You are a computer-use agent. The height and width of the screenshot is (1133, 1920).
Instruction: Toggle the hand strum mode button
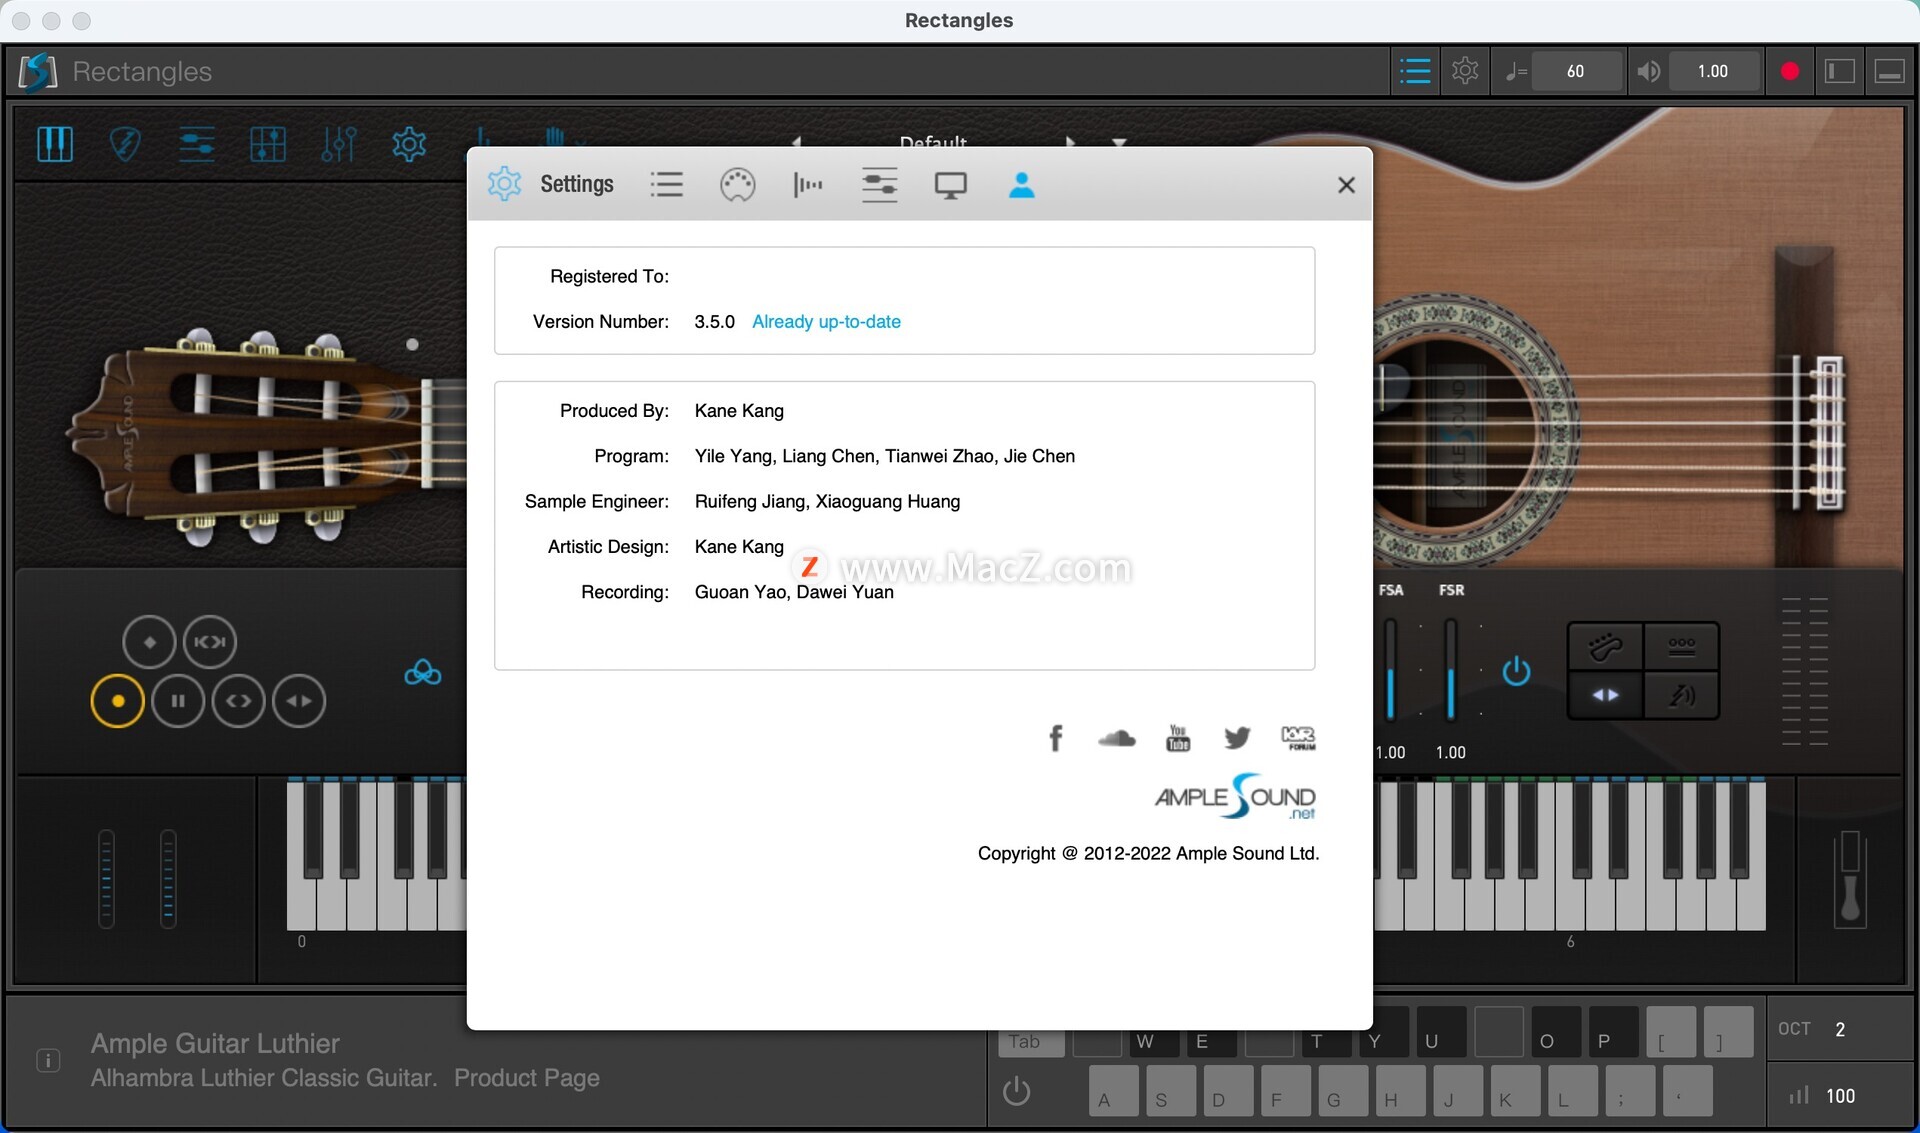(1605, 646)
